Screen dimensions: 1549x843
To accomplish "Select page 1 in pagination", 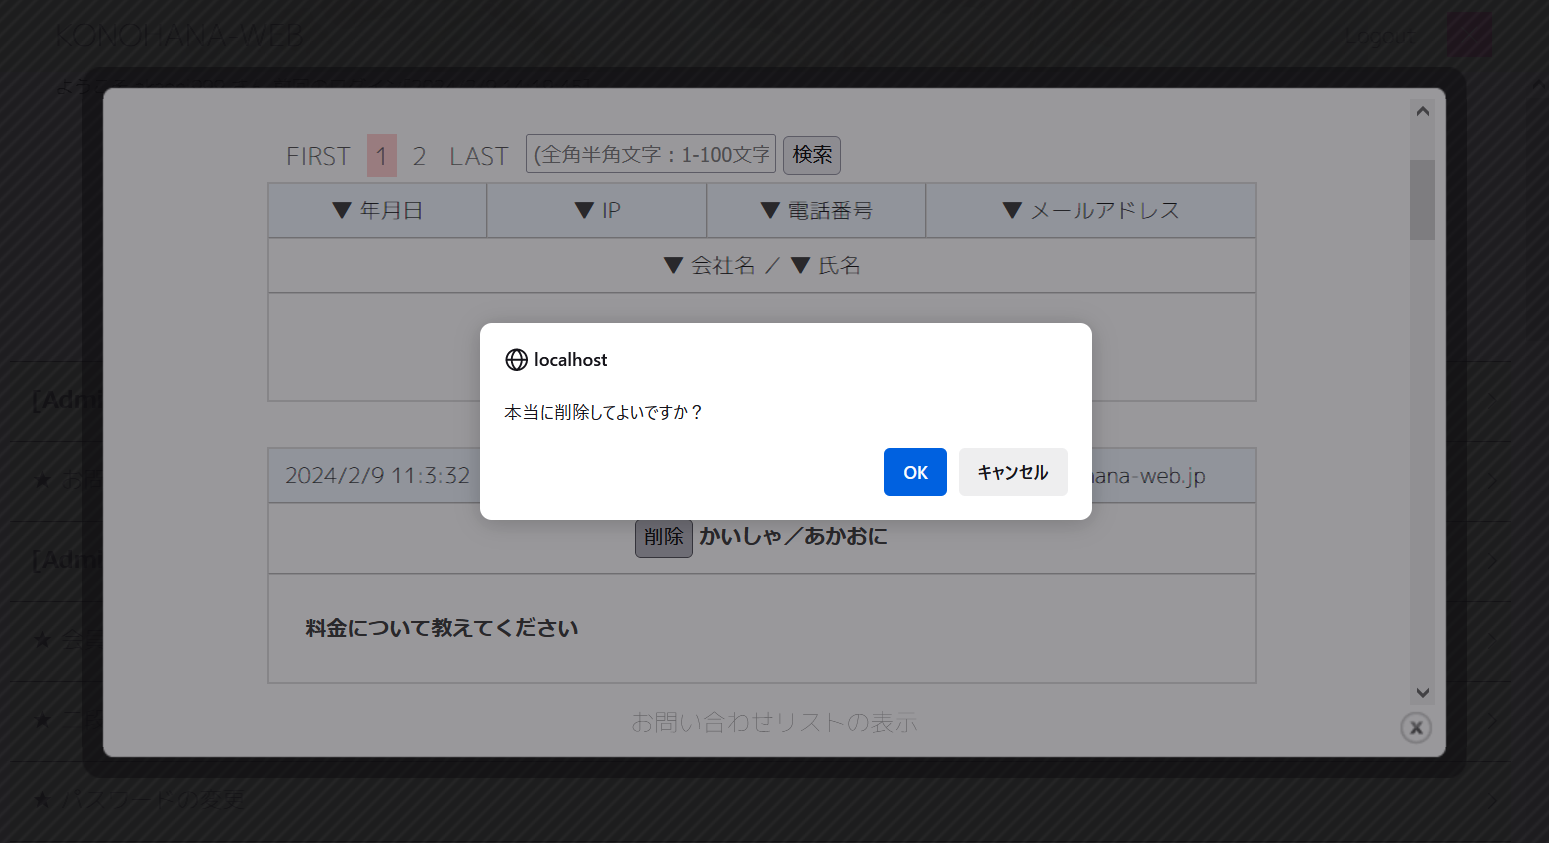I will click(x=381, y=156).
